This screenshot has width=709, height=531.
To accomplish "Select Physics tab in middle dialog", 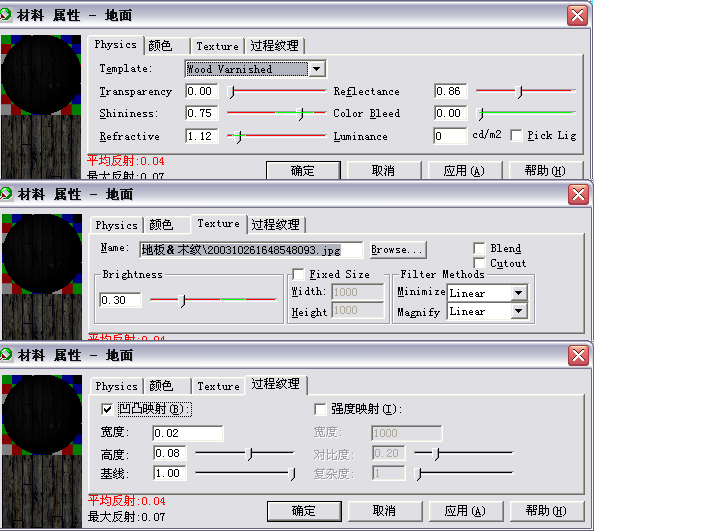I will (x=116, y=225).
